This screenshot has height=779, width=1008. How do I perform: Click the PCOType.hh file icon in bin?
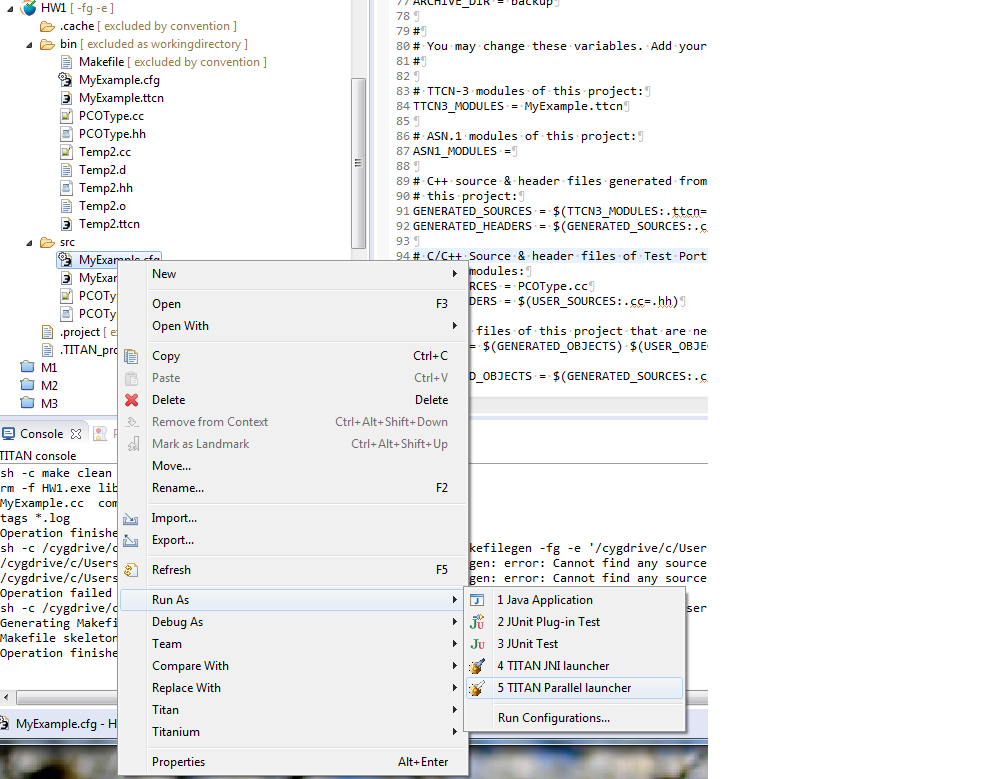(66, 134)
